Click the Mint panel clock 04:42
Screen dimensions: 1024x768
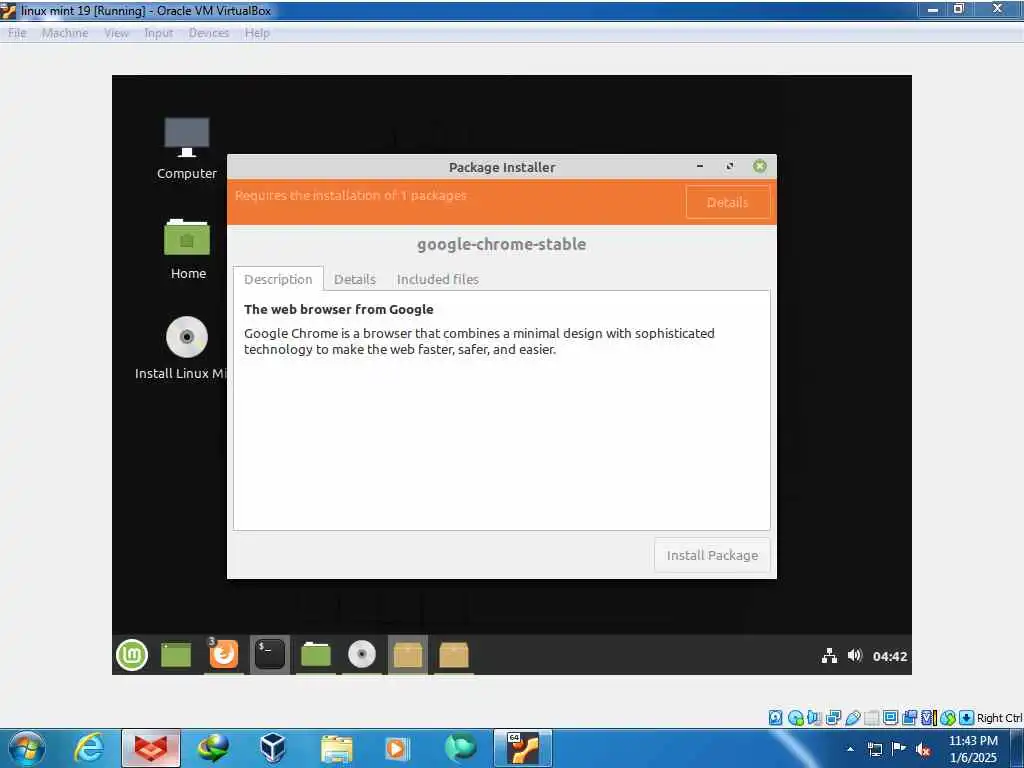coord(890,656)
